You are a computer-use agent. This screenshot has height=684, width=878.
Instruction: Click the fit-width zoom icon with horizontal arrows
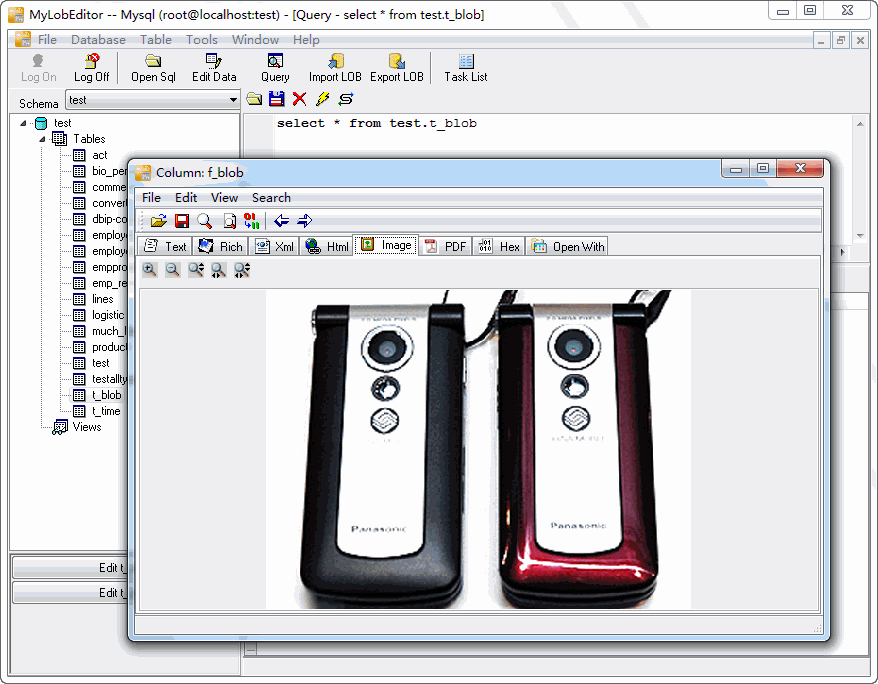pyautogui.click(x=218, y=270)
